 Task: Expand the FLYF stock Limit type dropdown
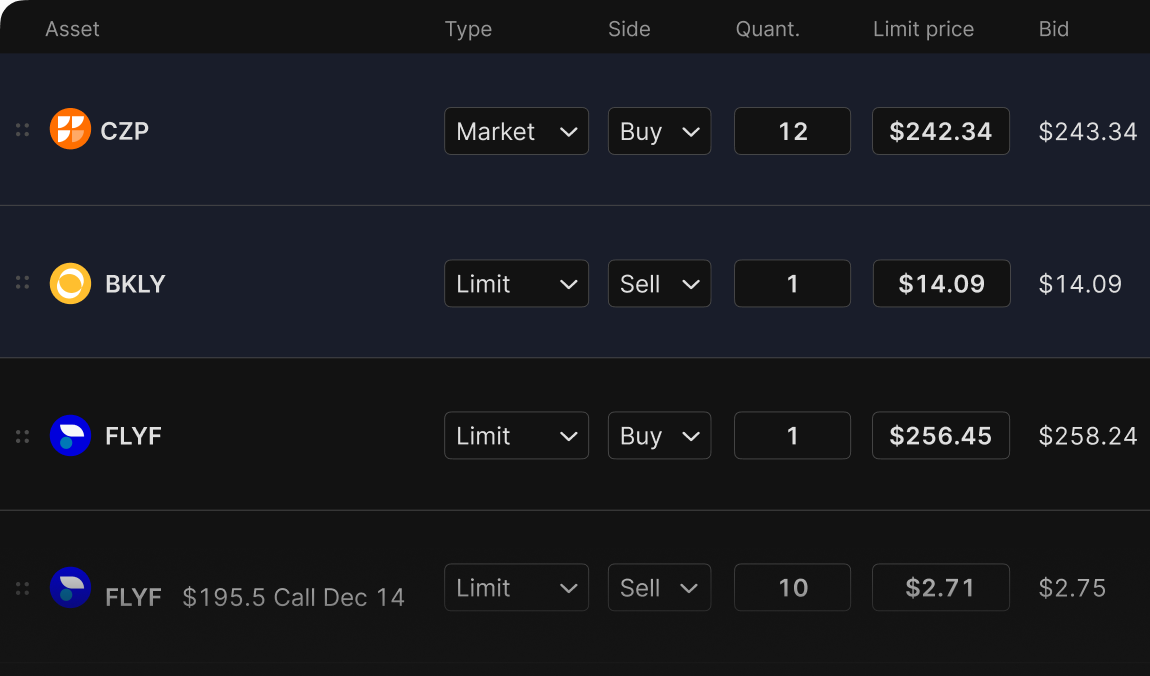click(x=516, y=436)
